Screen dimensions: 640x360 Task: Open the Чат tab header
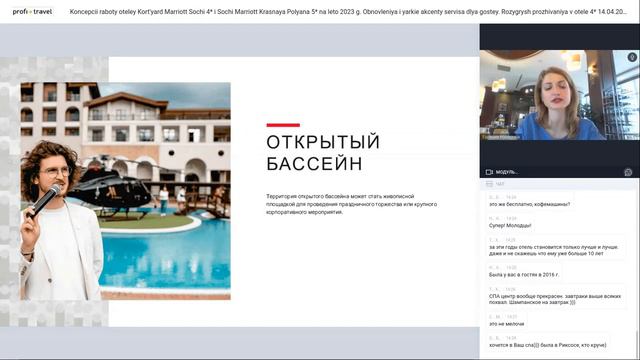coord(500,184)
